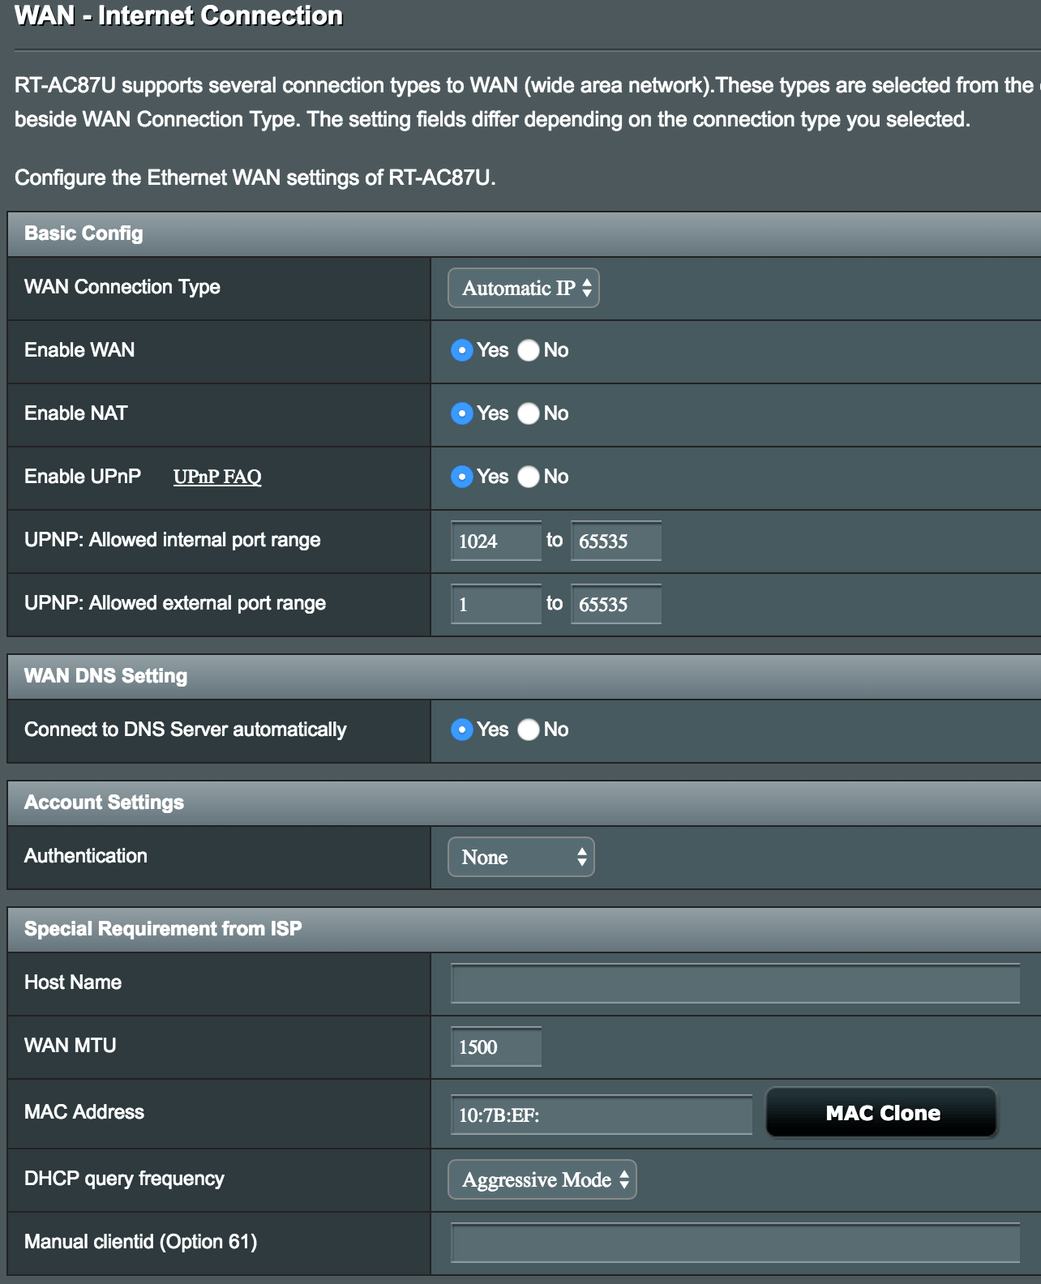Click the MAC Address field
Image resolution: width=1041 pixels, height=1284 pixels.
coord(601,1115)
